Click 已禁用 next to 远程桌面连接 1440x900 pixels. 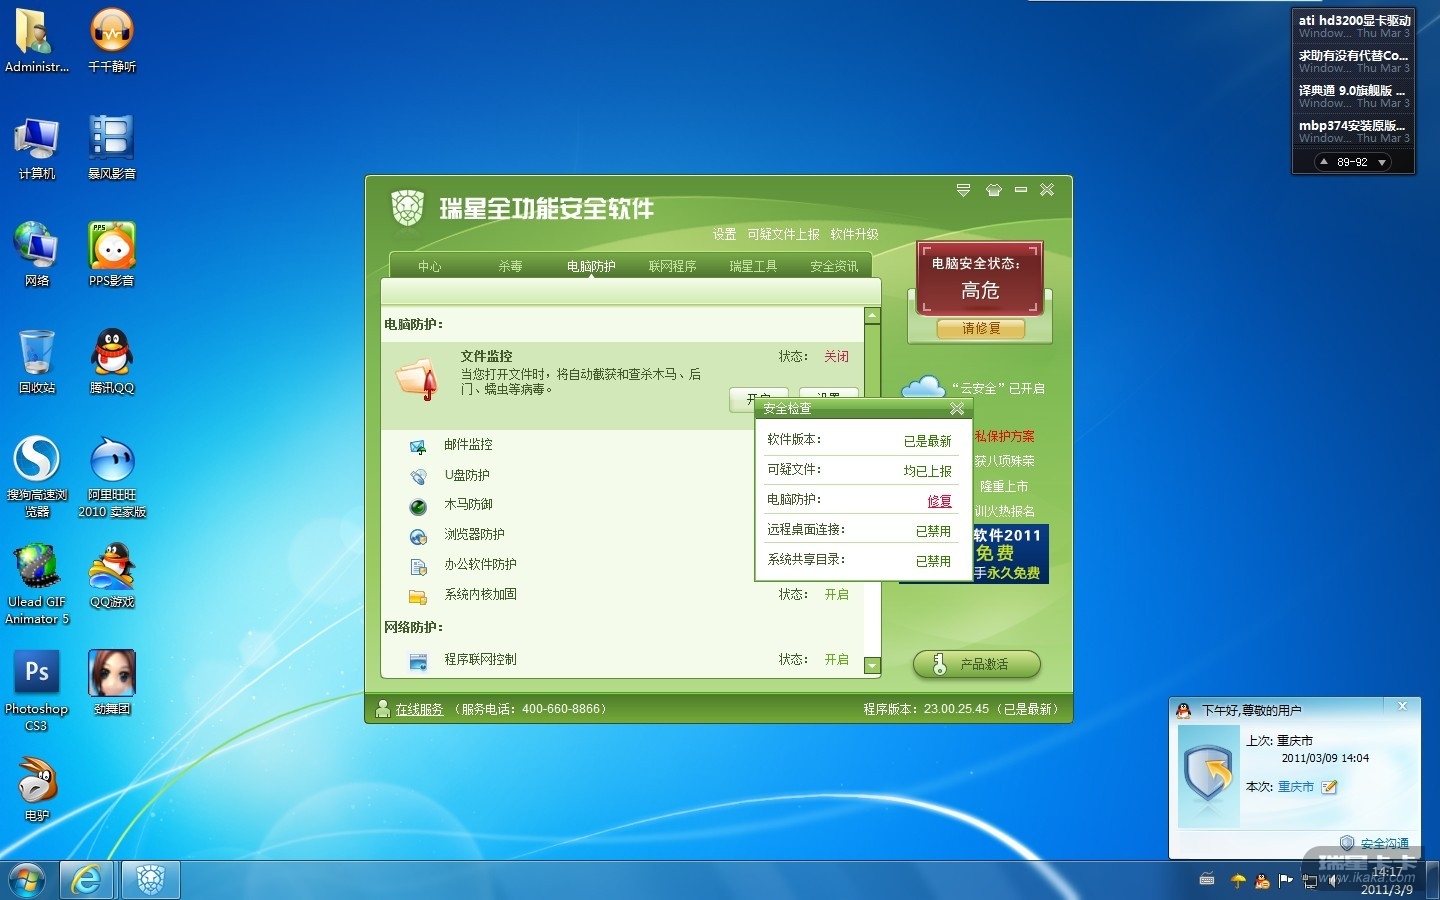click(933, 530)
